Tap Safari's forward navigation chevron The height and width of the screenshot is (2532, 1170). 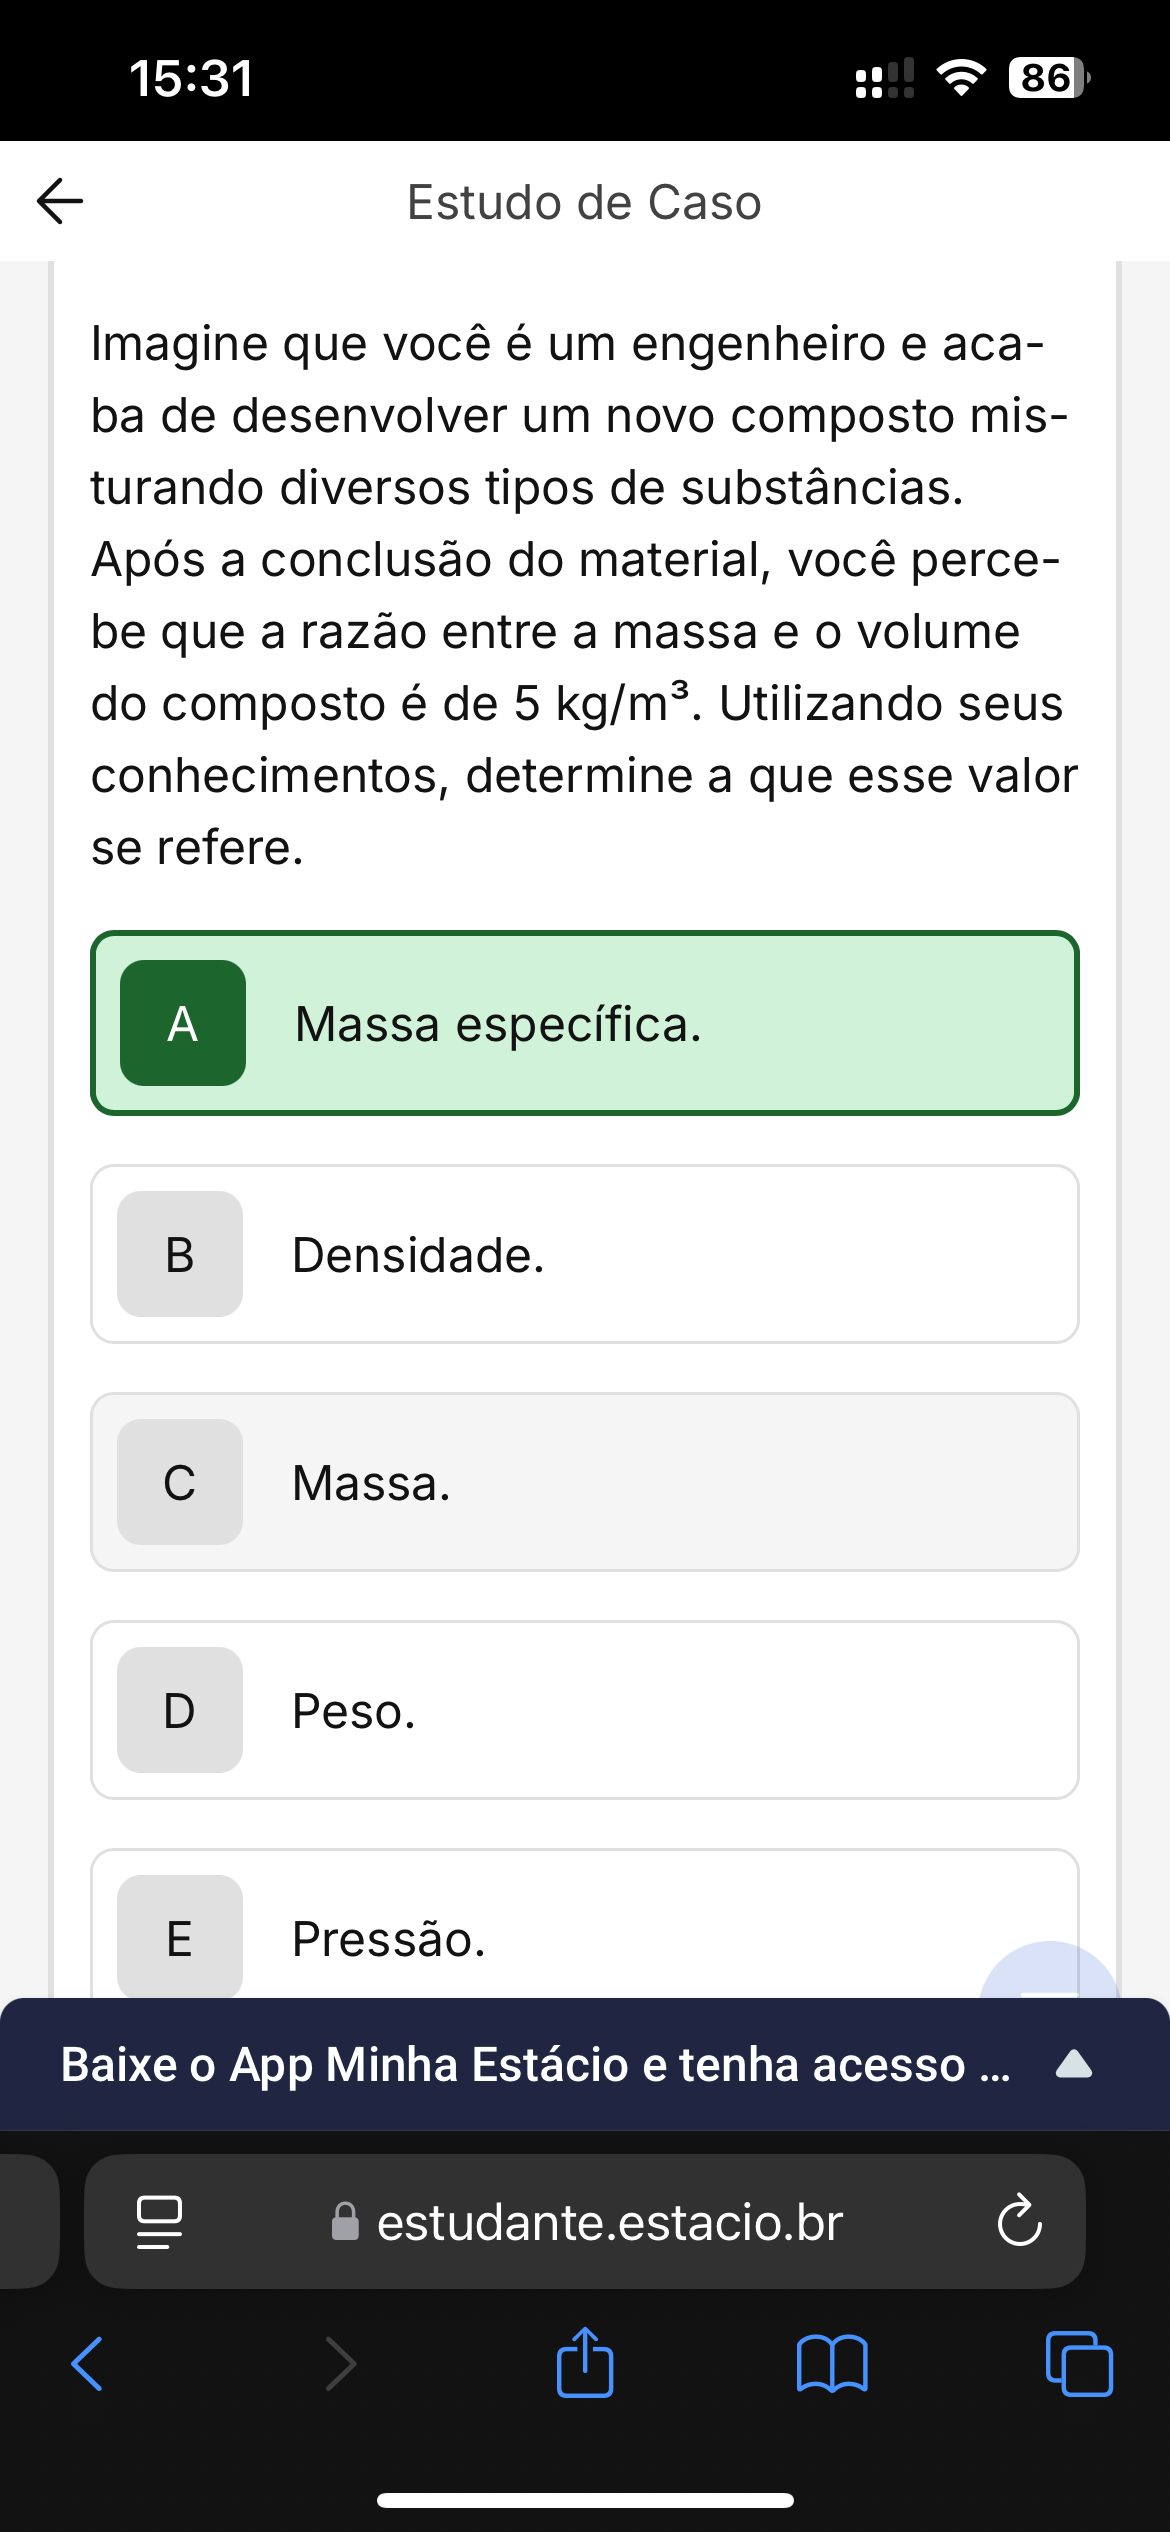coord(340,2364)
